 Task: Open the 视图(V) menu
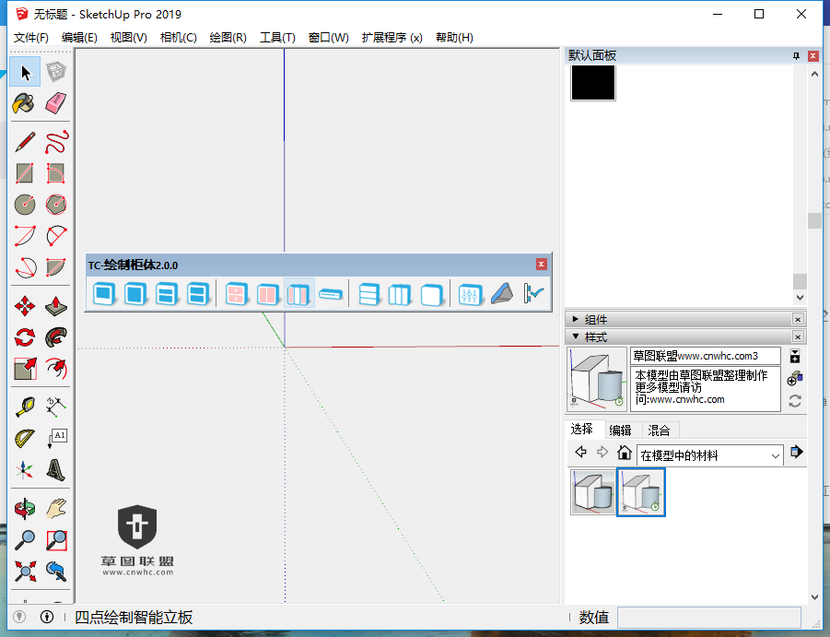pos(129,38)
